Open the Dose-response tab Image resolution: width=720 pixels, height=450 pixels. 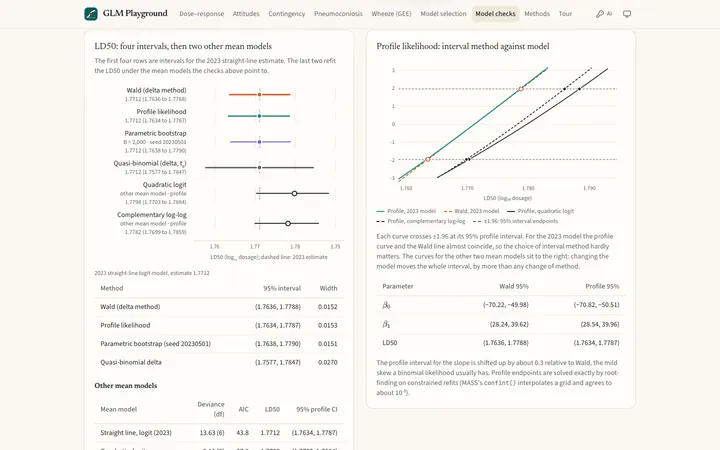point(202,14)
